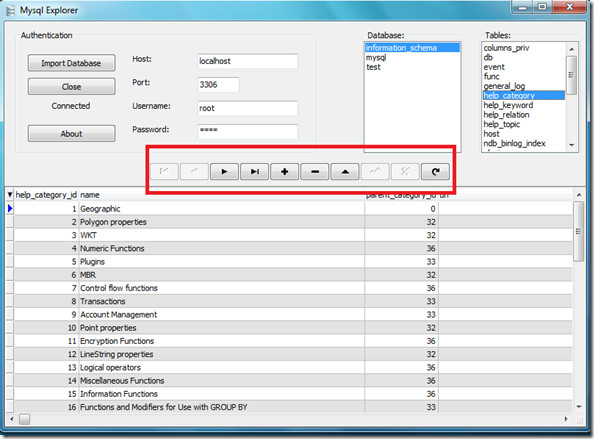Go to next record with navigator arrow
Image resolution: width=594 pixels, height=439 pixels.
[224, 172]
